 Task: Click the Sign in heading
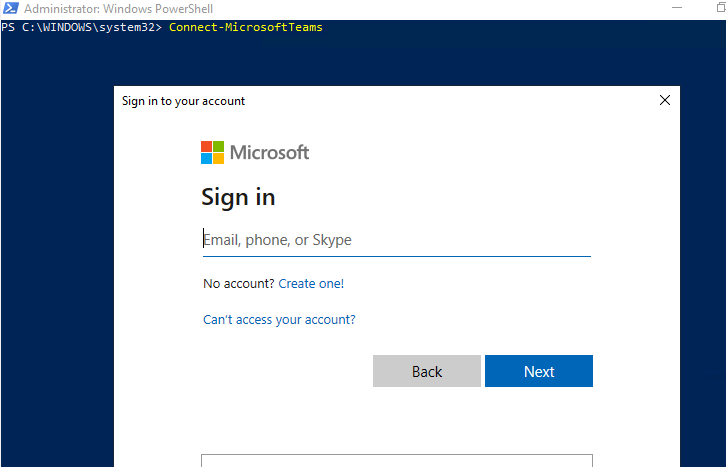click(x=238, y=198)
